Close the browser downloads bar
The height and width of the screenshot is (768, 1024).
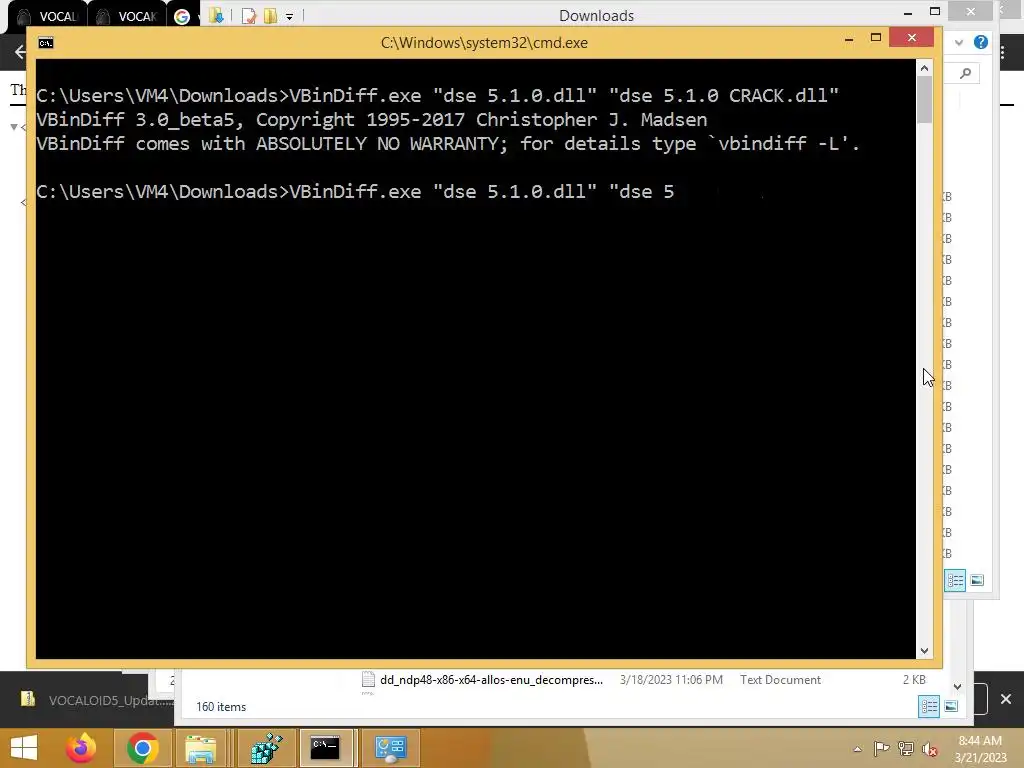pyautogui.click(x=1006, y=699)
